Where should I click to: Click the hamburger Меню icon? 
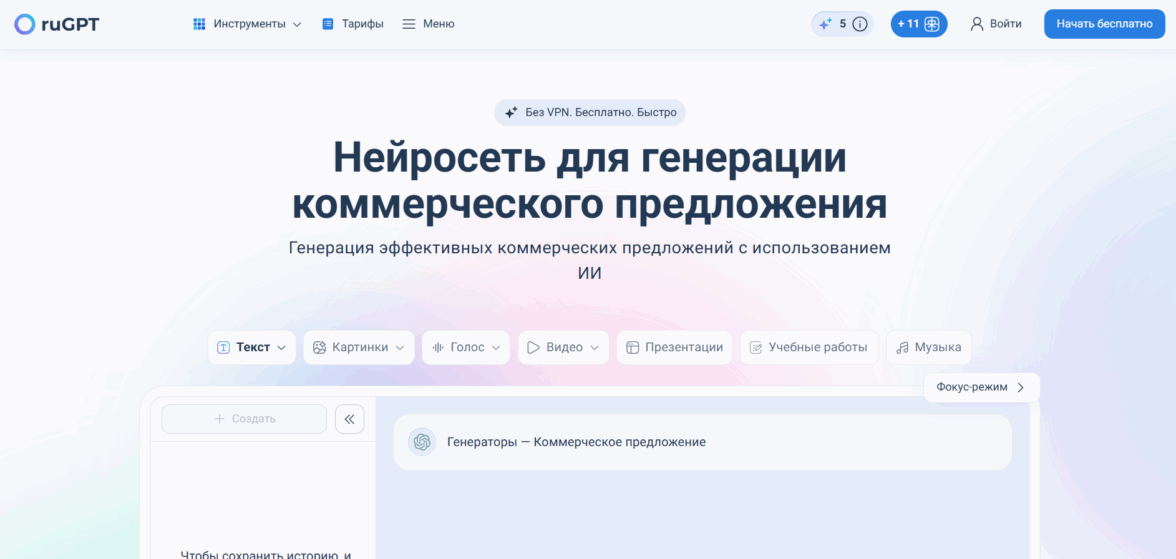[409, 24]
